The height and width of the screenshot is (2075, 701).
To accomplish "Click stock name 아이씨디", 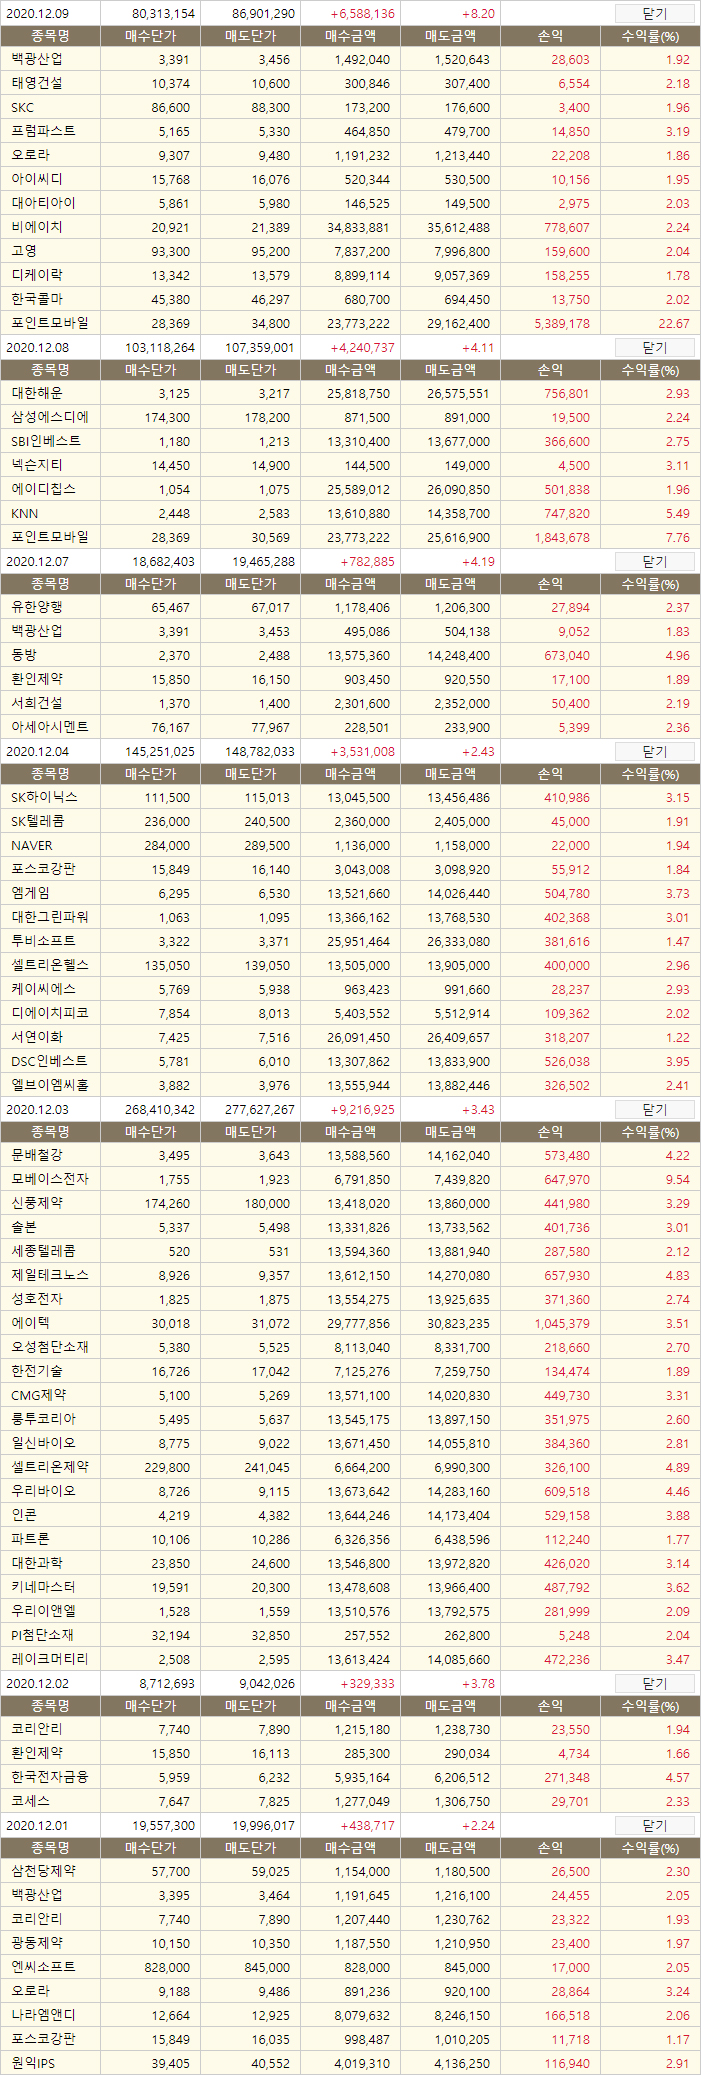I will click(36, 180).
